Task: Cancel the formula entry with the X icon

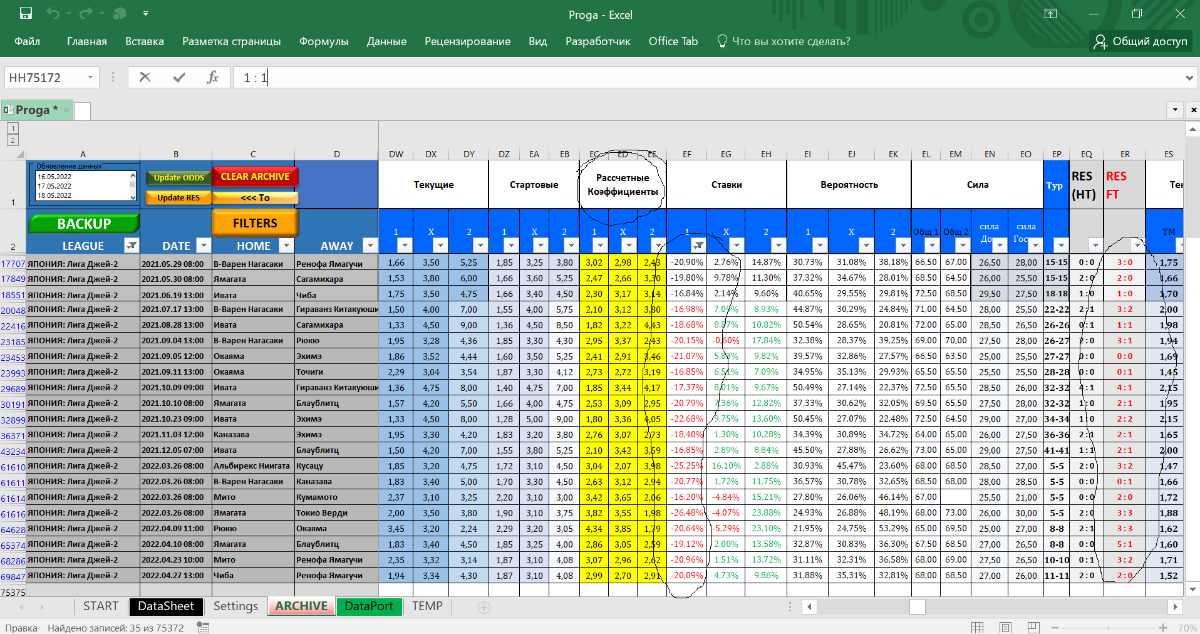Action: (x=145, y=77)
